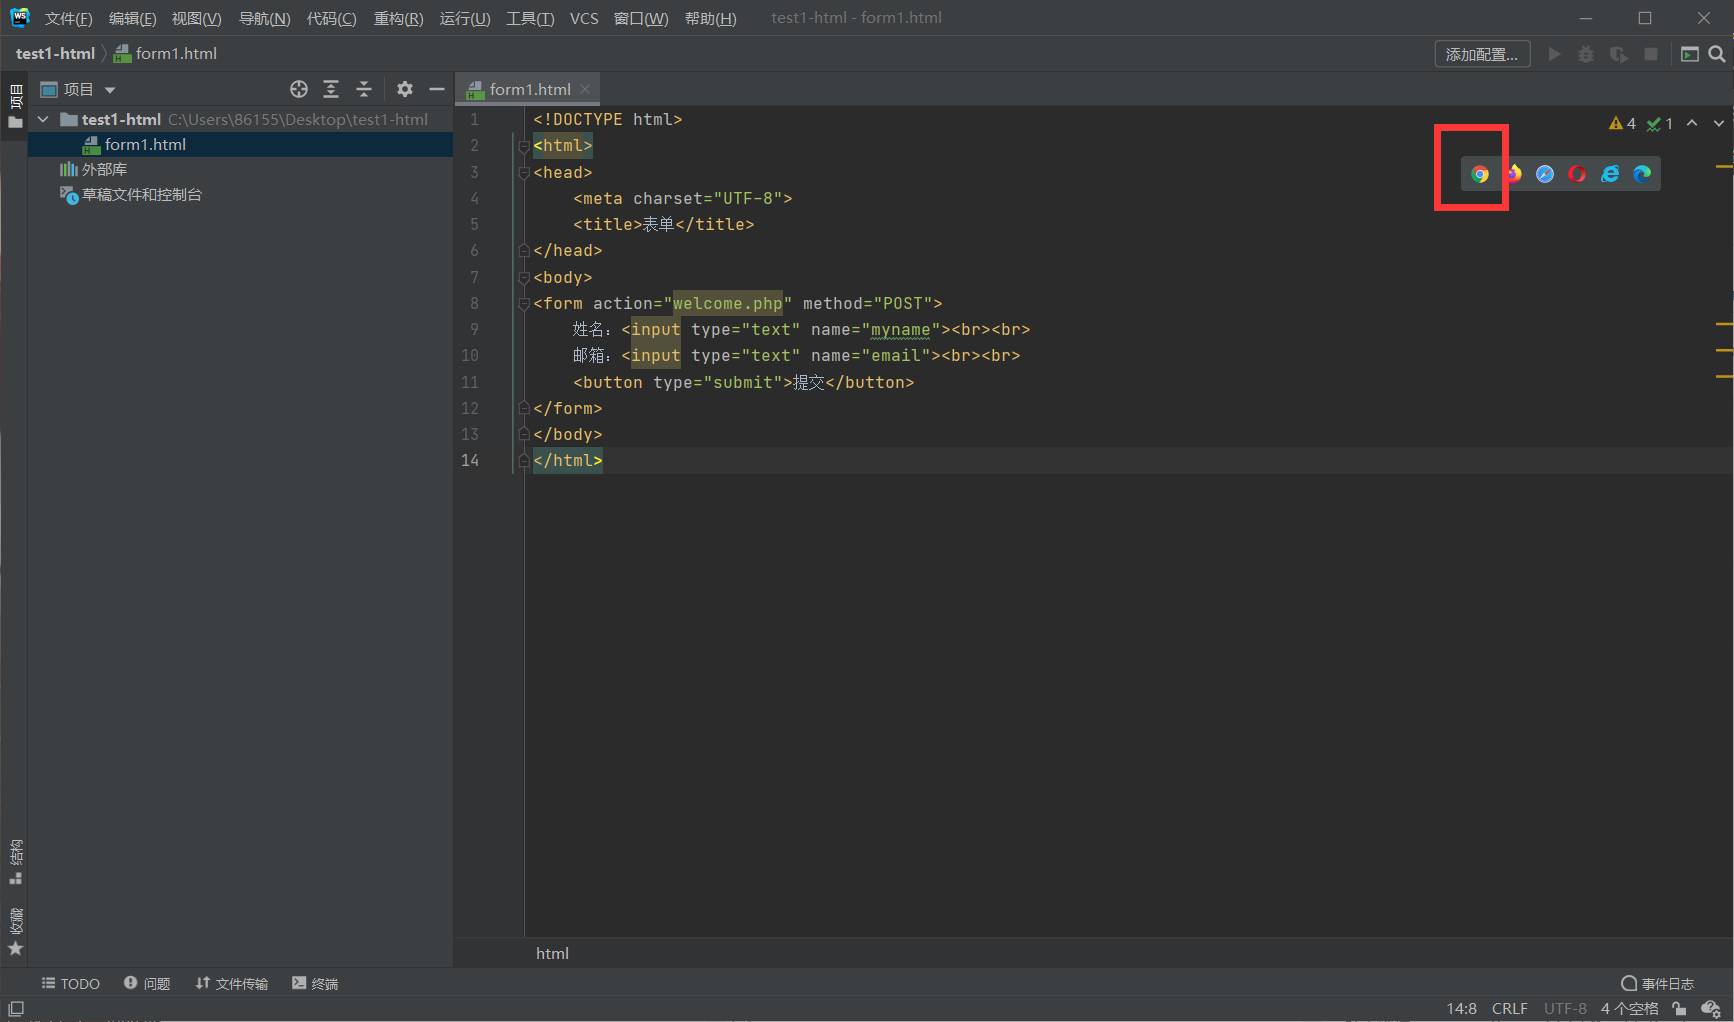Viewport: 1734px width, 1022px height.
Task: Open the 运行(U) menu
Action: click(464, 18)
